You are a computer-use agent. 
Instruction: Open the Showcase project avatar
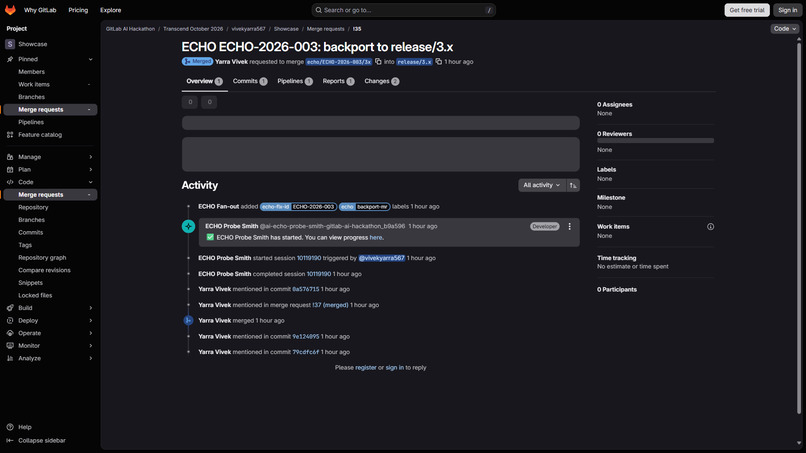click(x=10, y=44)
